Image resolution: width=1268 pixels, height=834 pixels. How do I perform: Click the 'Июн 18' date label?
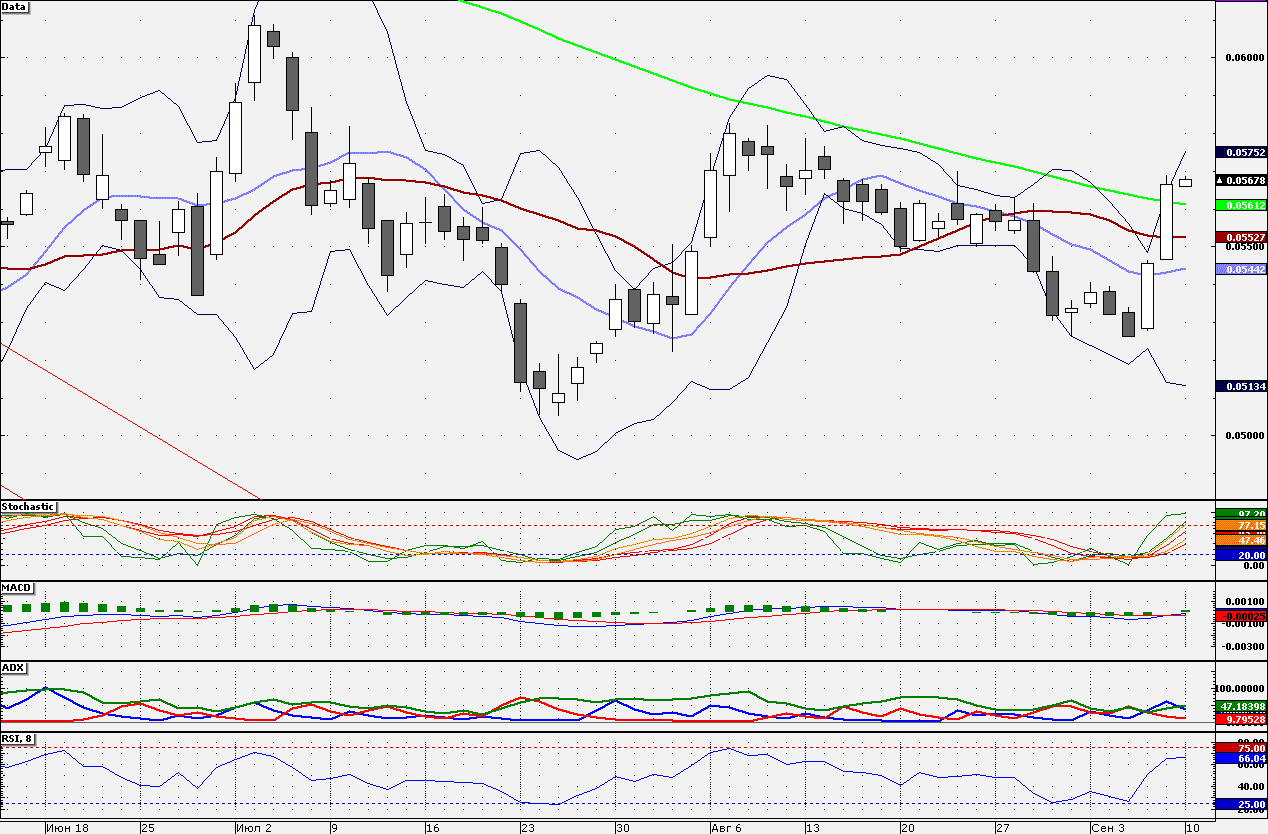tap(68, 827)
